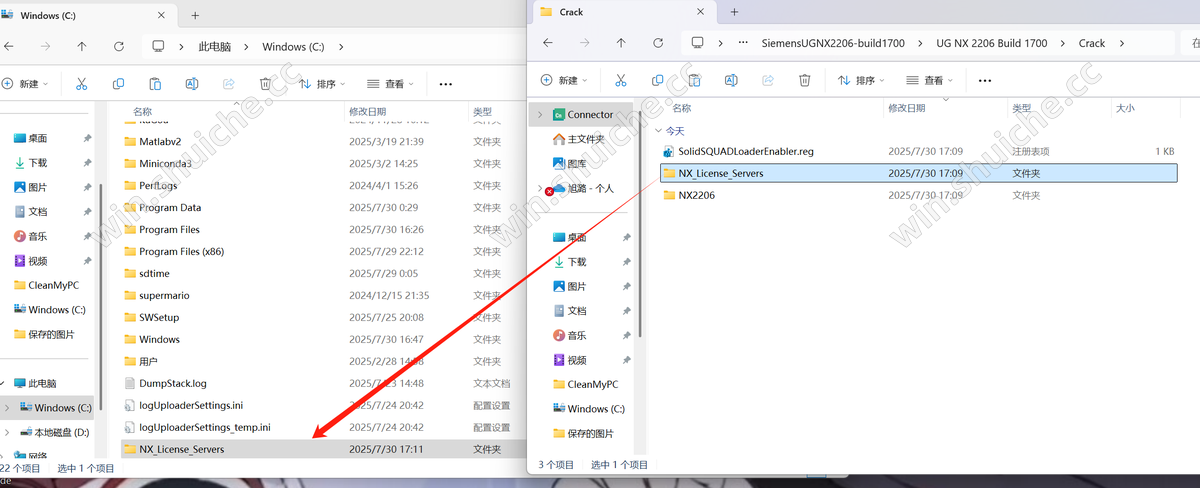Click the Crack breadcrumb in address bar
The width and height of the screenshot is (1200, 488).
[1092, 43]
